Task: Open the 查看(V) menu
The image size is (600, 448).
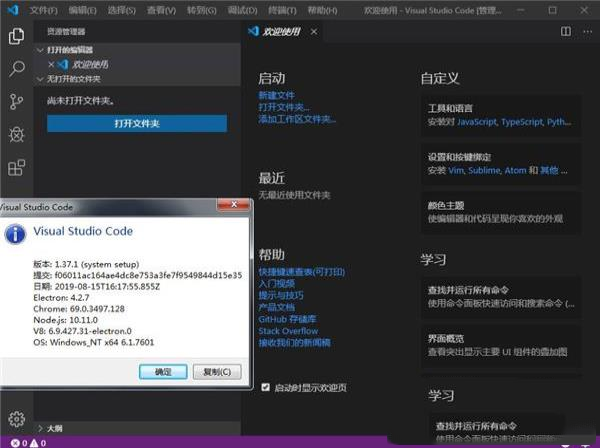Action: click(161, 10)
